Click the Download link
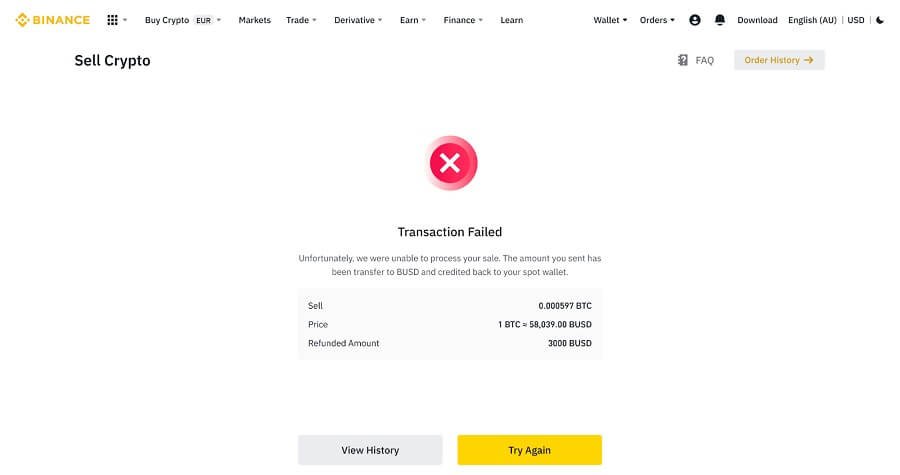The width and height of the screenshot is (900, 475). (757, 20)
